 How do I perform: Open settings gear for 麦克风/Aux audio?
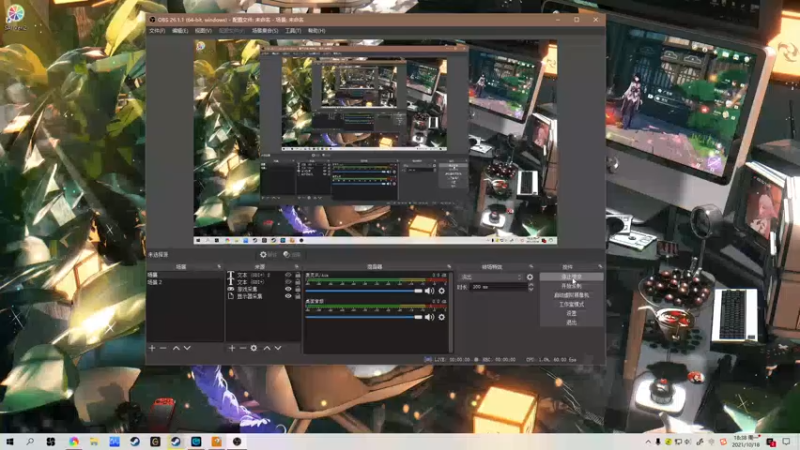click(442, 291)
